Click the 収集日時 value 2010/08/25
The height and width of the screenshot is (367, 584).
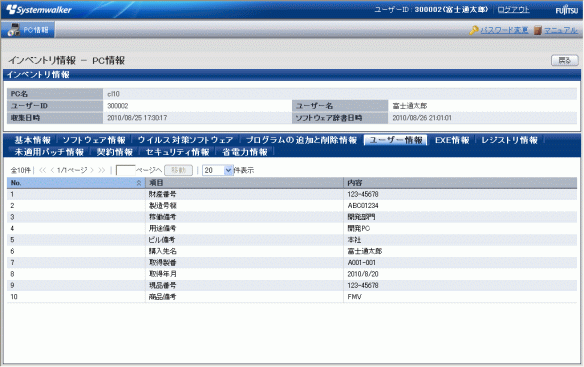click(x=137, y=118)
